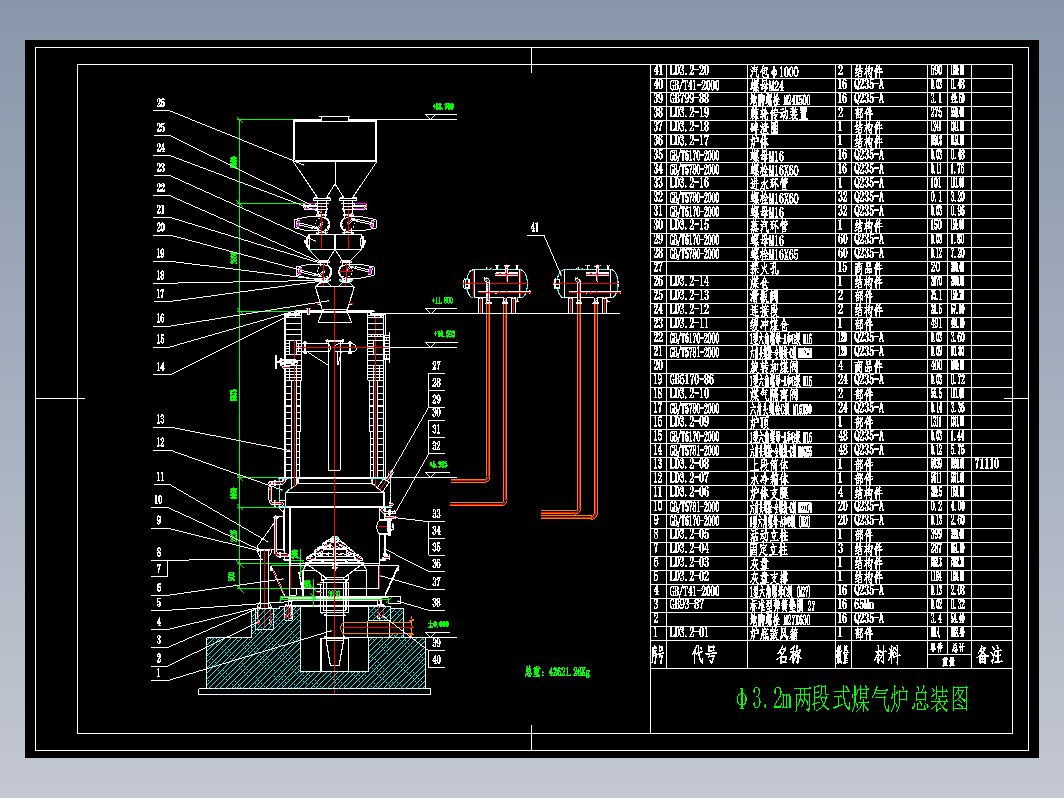Click the 名称 column header in the parts table
Image resolution: width=1064 pixels, height=798 pixels.
tap(789, 655)
